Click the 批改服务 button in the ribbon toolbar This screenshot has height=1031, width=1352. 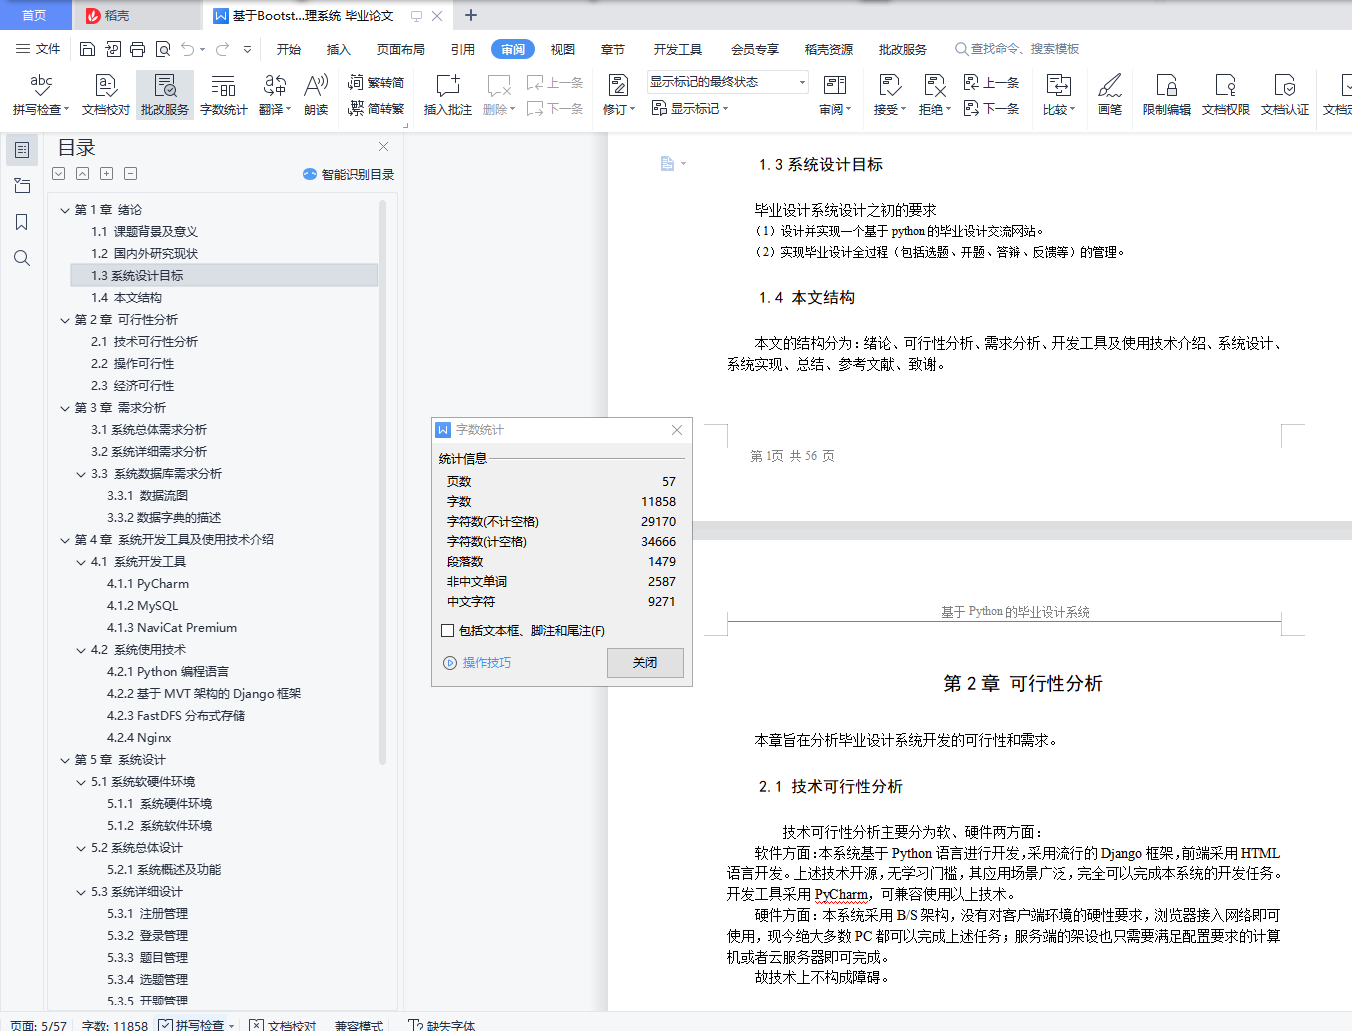pos(165,96)
